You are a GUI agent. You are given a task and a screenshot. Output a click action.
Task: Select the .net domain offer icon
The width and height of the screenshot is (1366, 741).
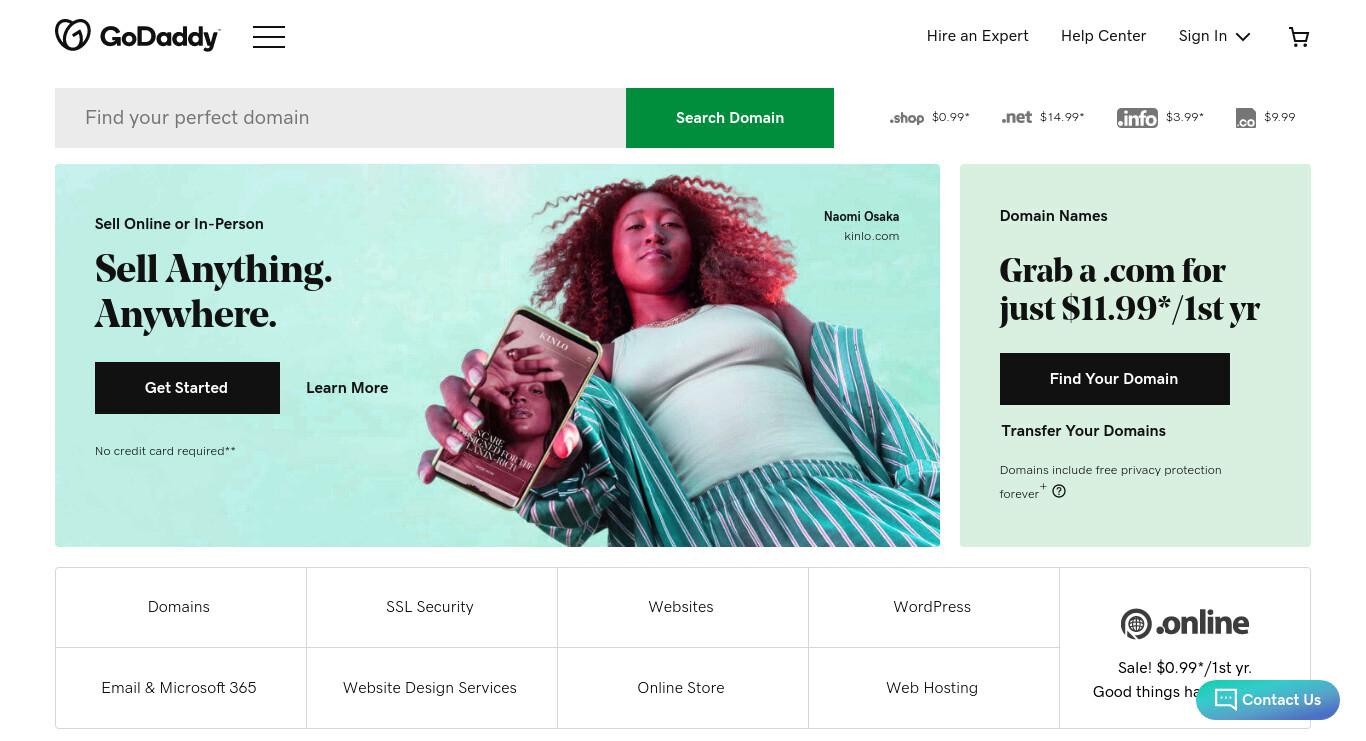coord(1017,117)
